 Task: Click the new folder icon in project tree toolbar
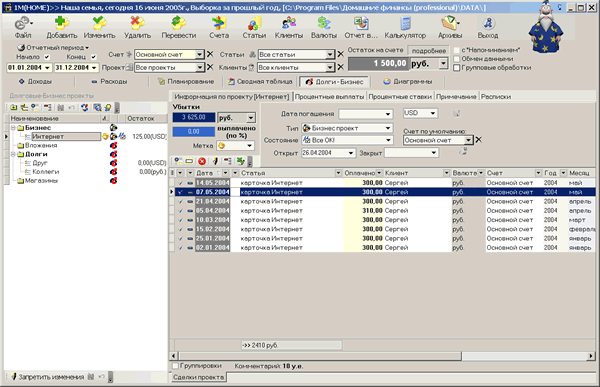(x=13, y=108)
